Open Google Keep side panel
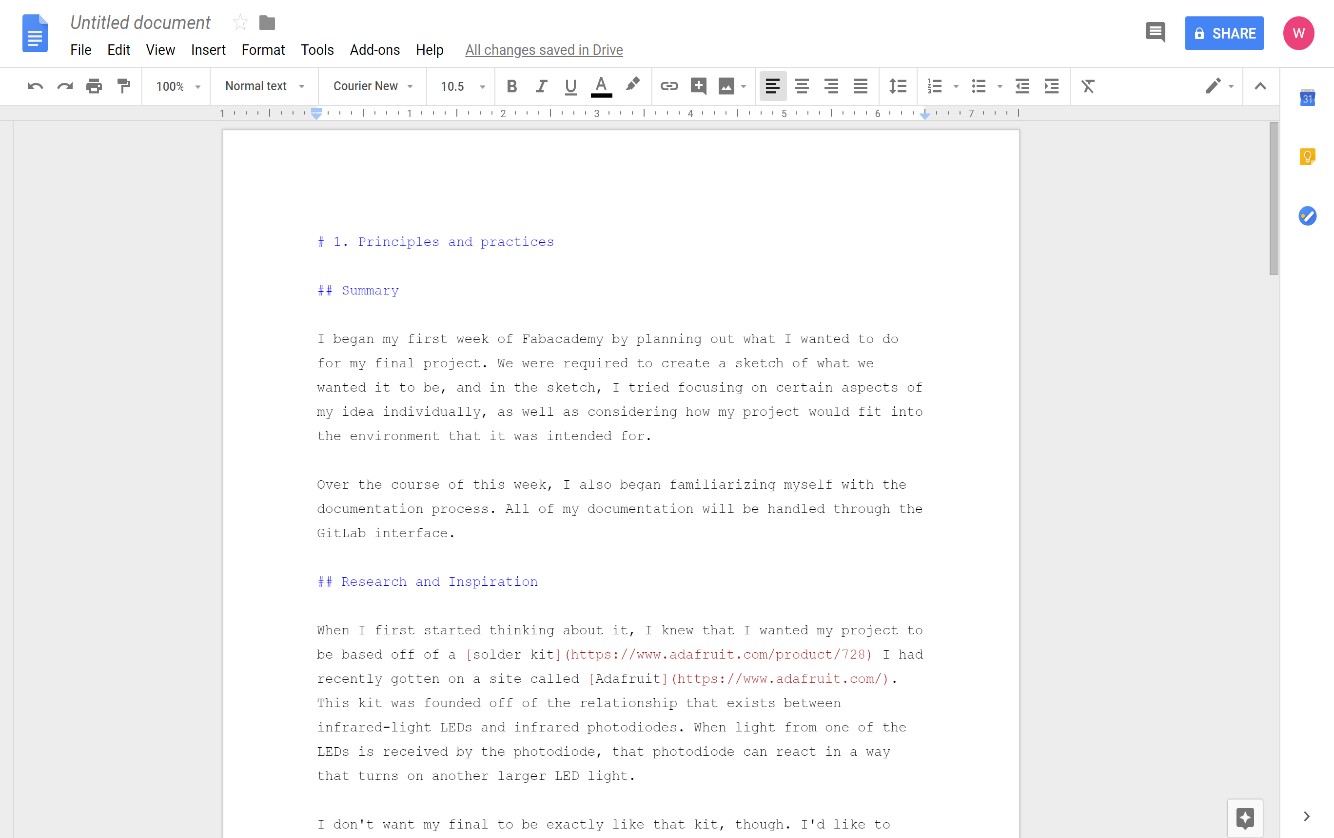The height and width of the screenshot is (838, 1334). [1307, 156]
